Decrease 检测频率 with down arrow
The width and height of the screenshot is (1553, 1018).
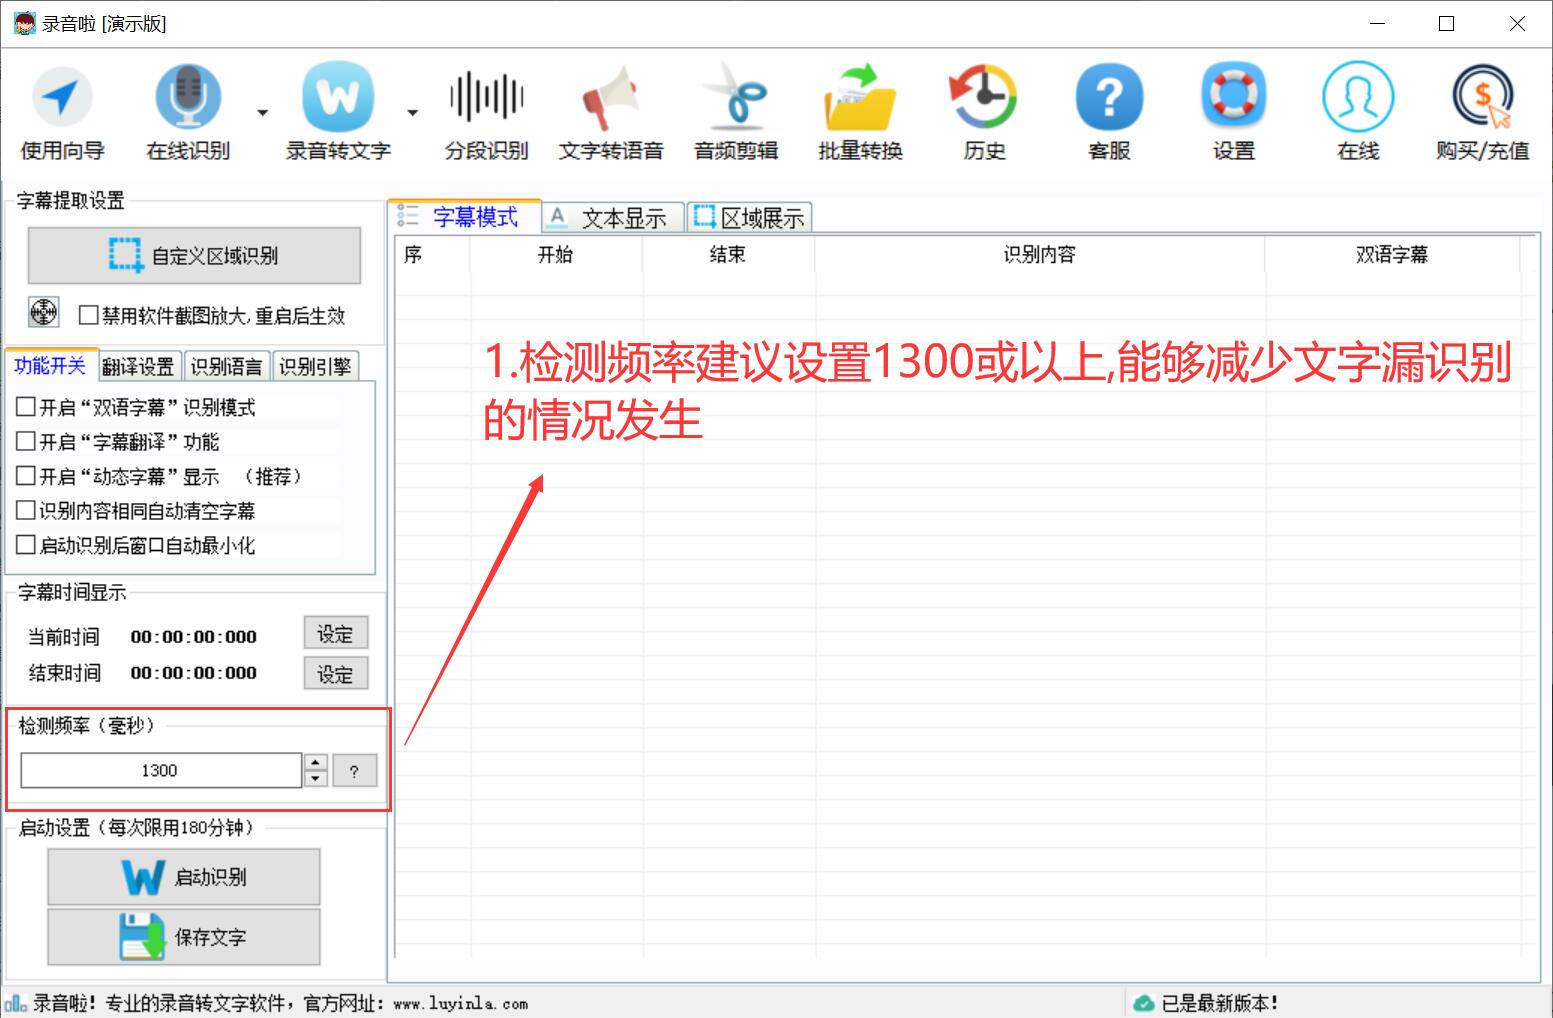(316, 779)
